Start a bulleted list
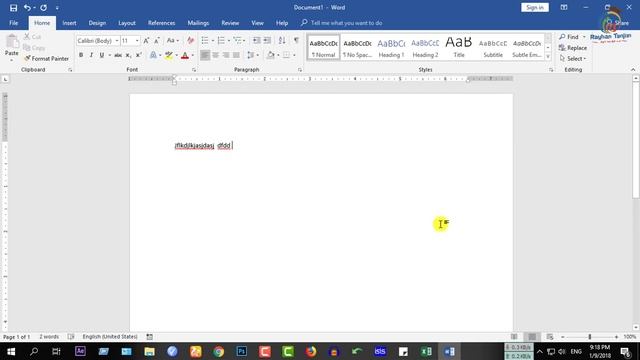 pyautogui.click(x=205, y=40)
